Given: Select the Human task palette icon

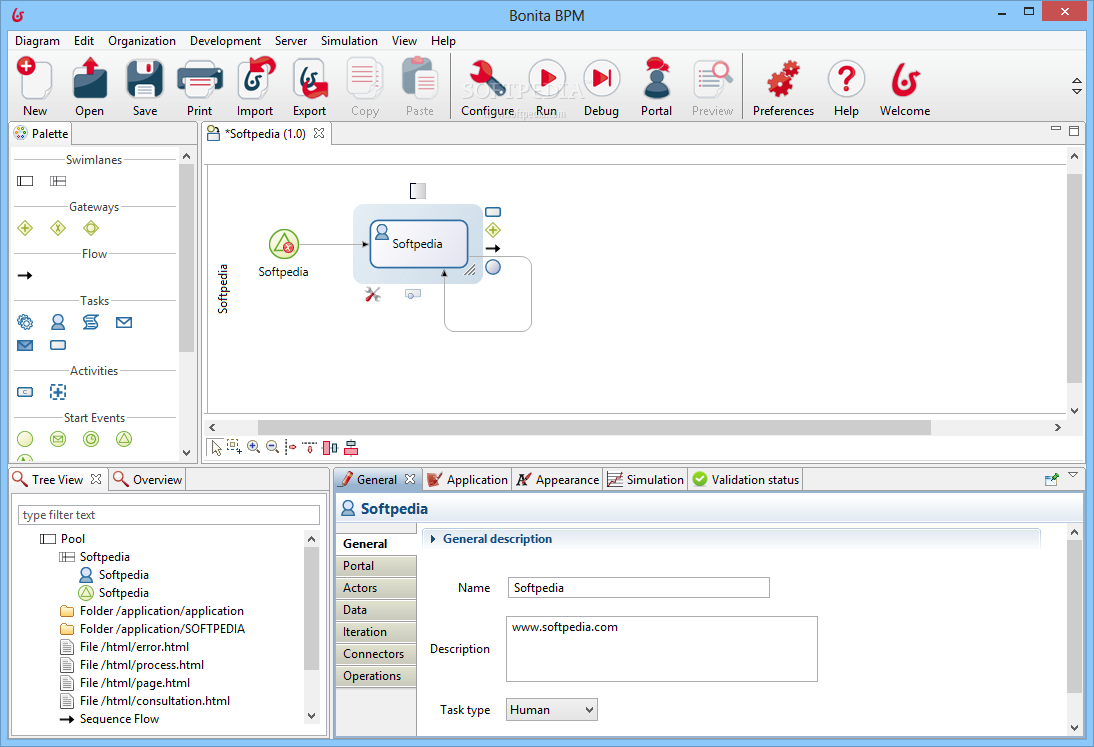Looking at the screenshot, I should tap(58, 322).
